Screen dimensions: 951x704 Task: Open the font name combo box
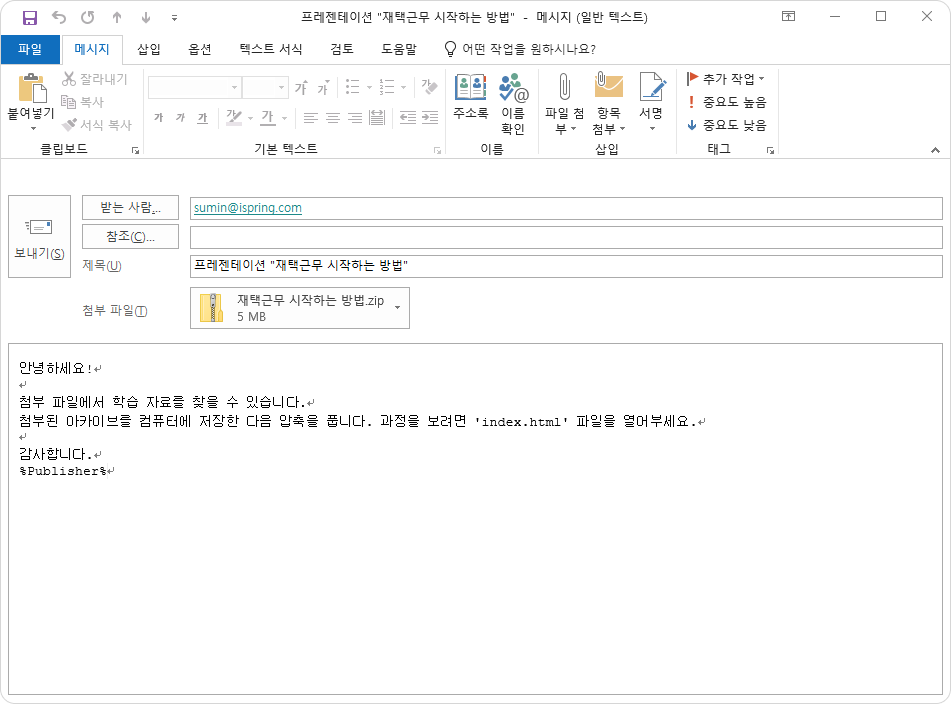click(195, 88)
